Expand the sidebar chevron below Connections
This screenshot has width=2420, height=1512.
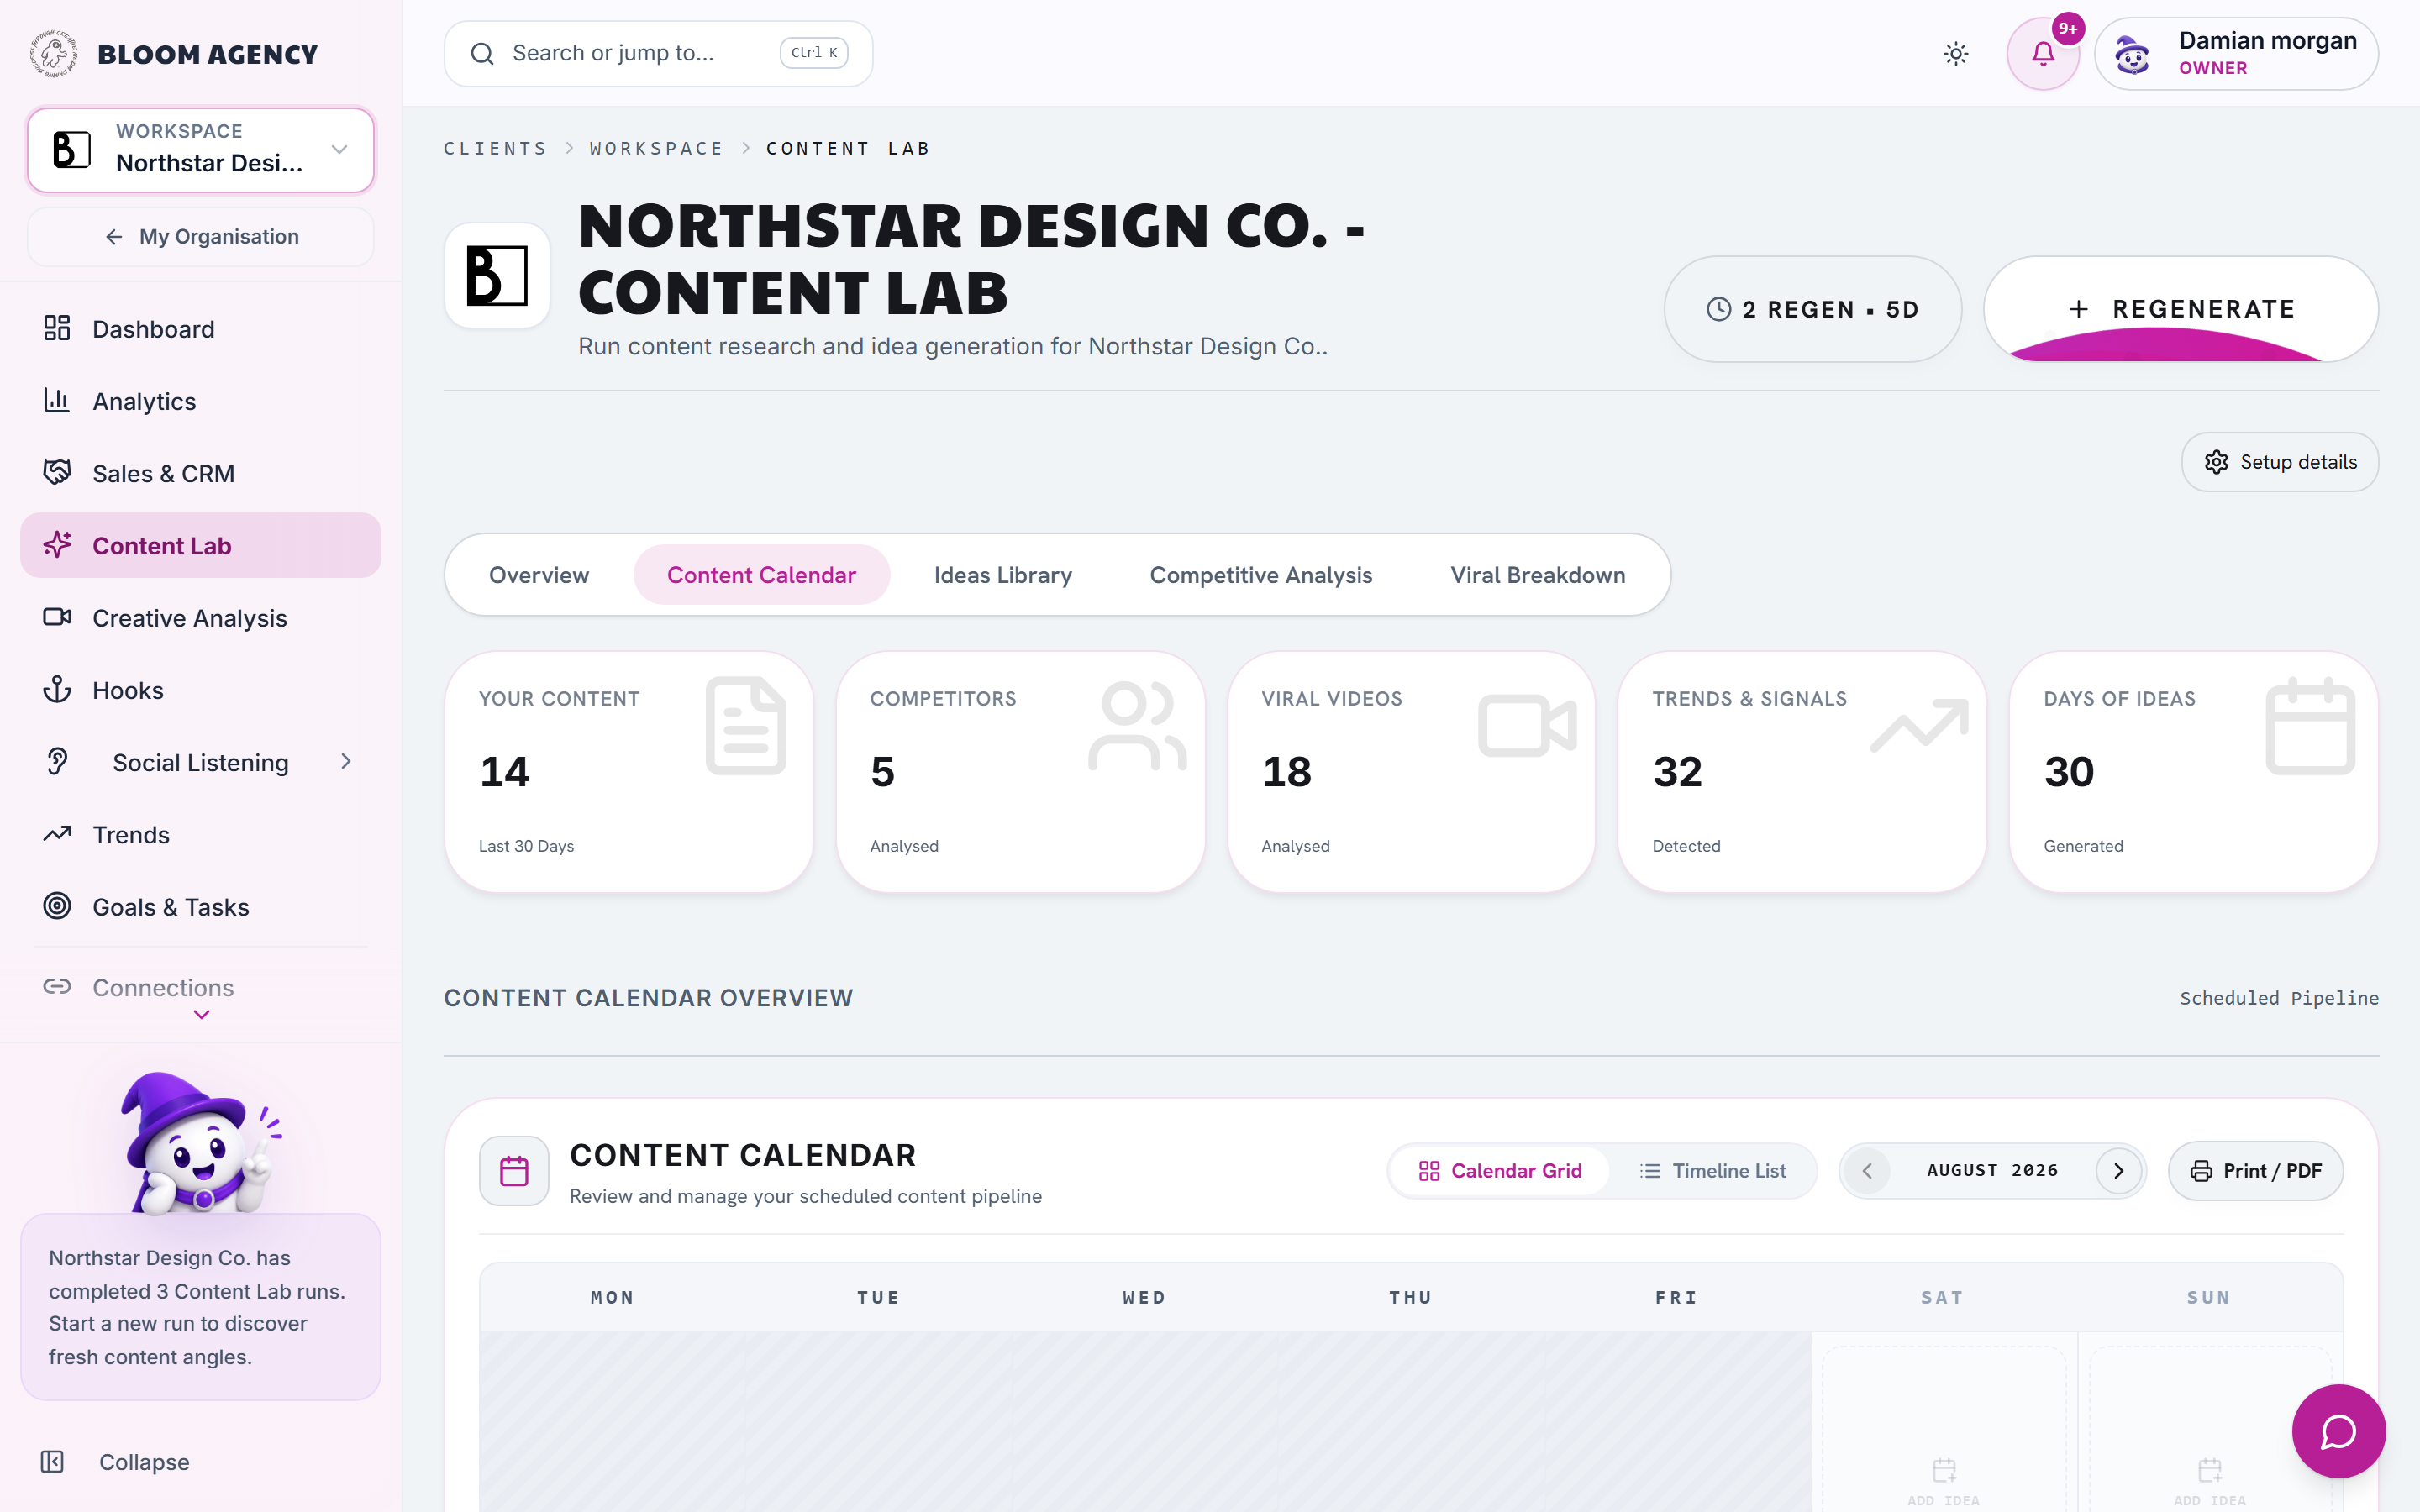tap(201, 1015)
